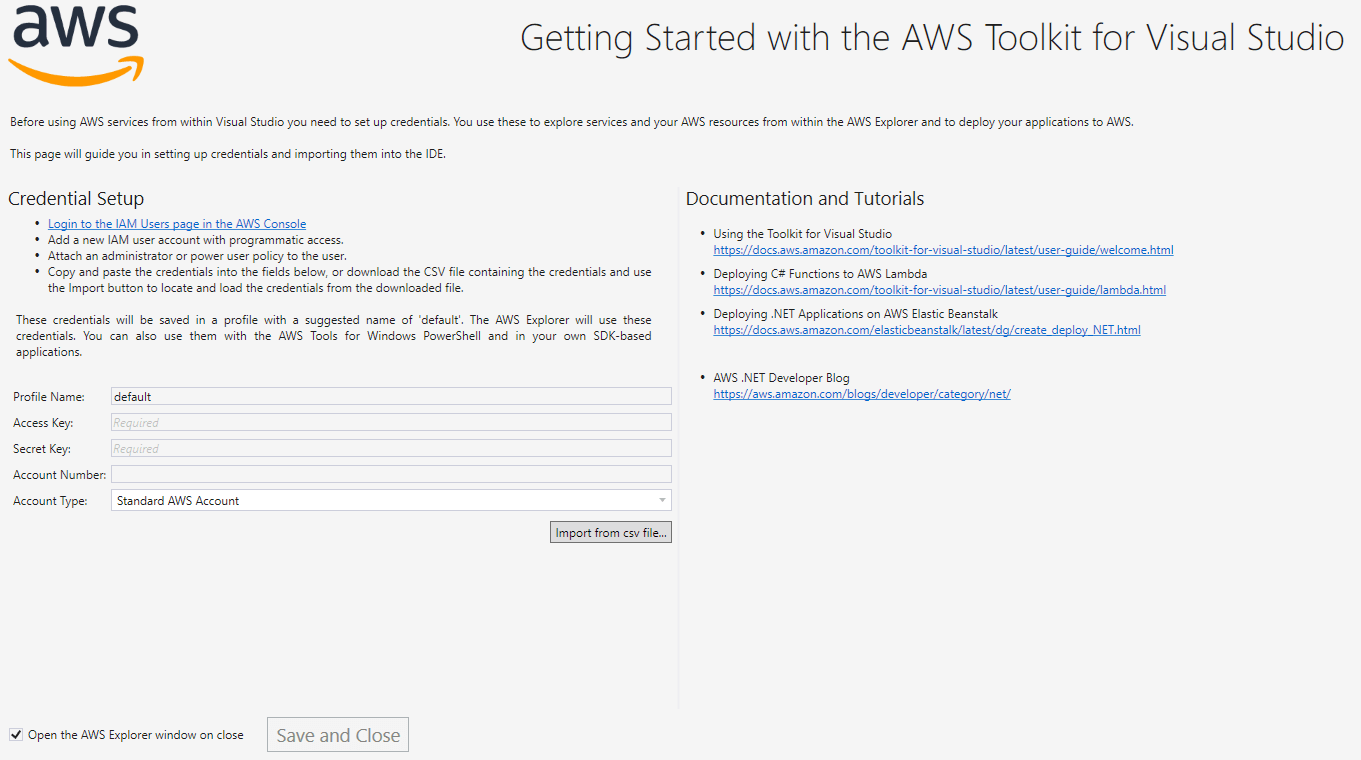This screenshot has width=1361, height=760.
Task: Open the AWS .NET Developer Blog link
Action: coord(862,394)
